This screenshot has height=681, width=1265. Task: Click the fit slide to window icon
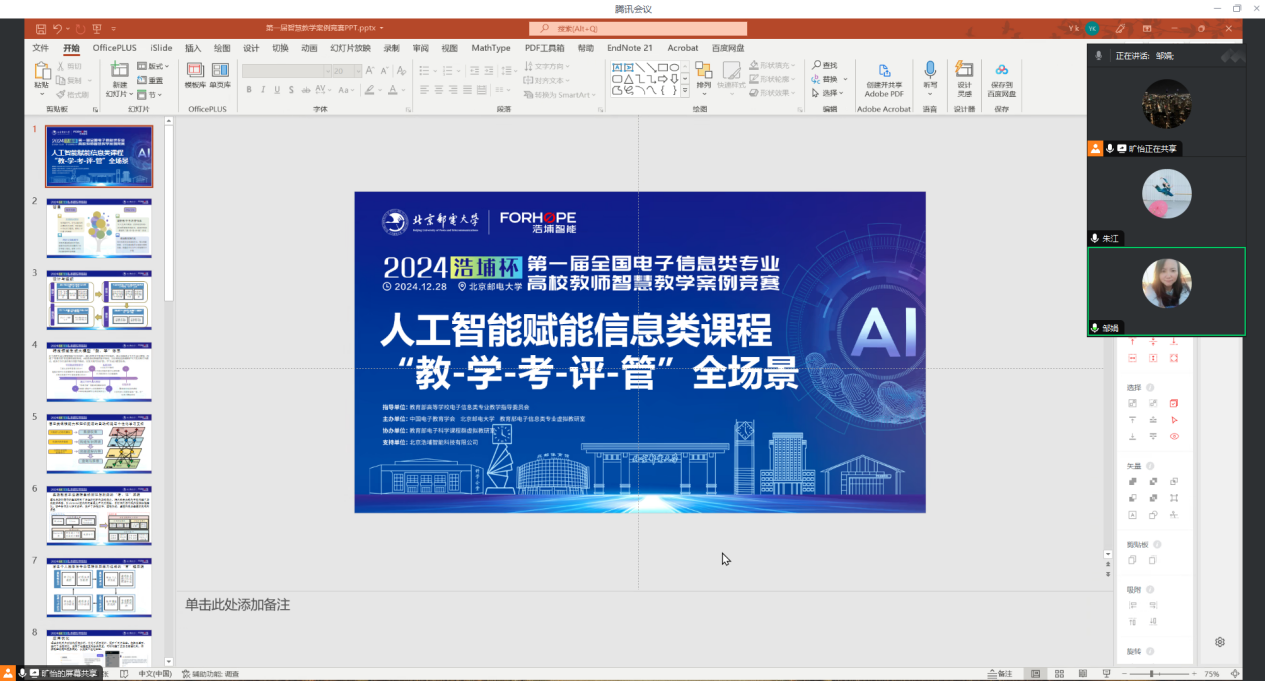click(x=1236, y=674)
